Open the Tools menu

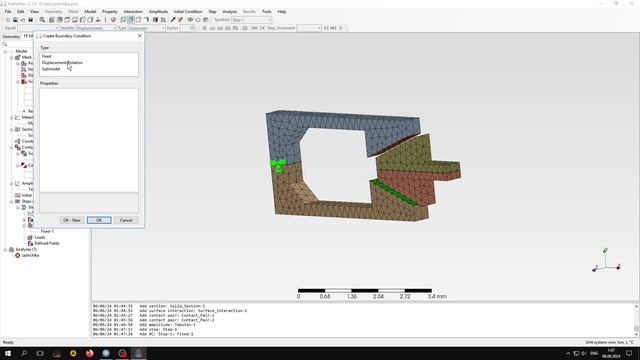(267, 11)
